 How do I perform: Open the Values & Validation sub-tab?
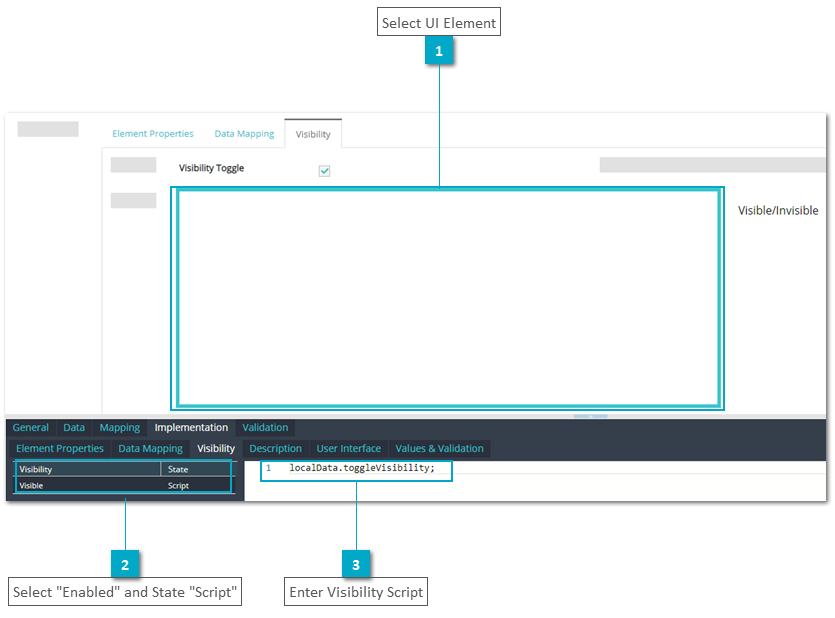coord(439,449)
